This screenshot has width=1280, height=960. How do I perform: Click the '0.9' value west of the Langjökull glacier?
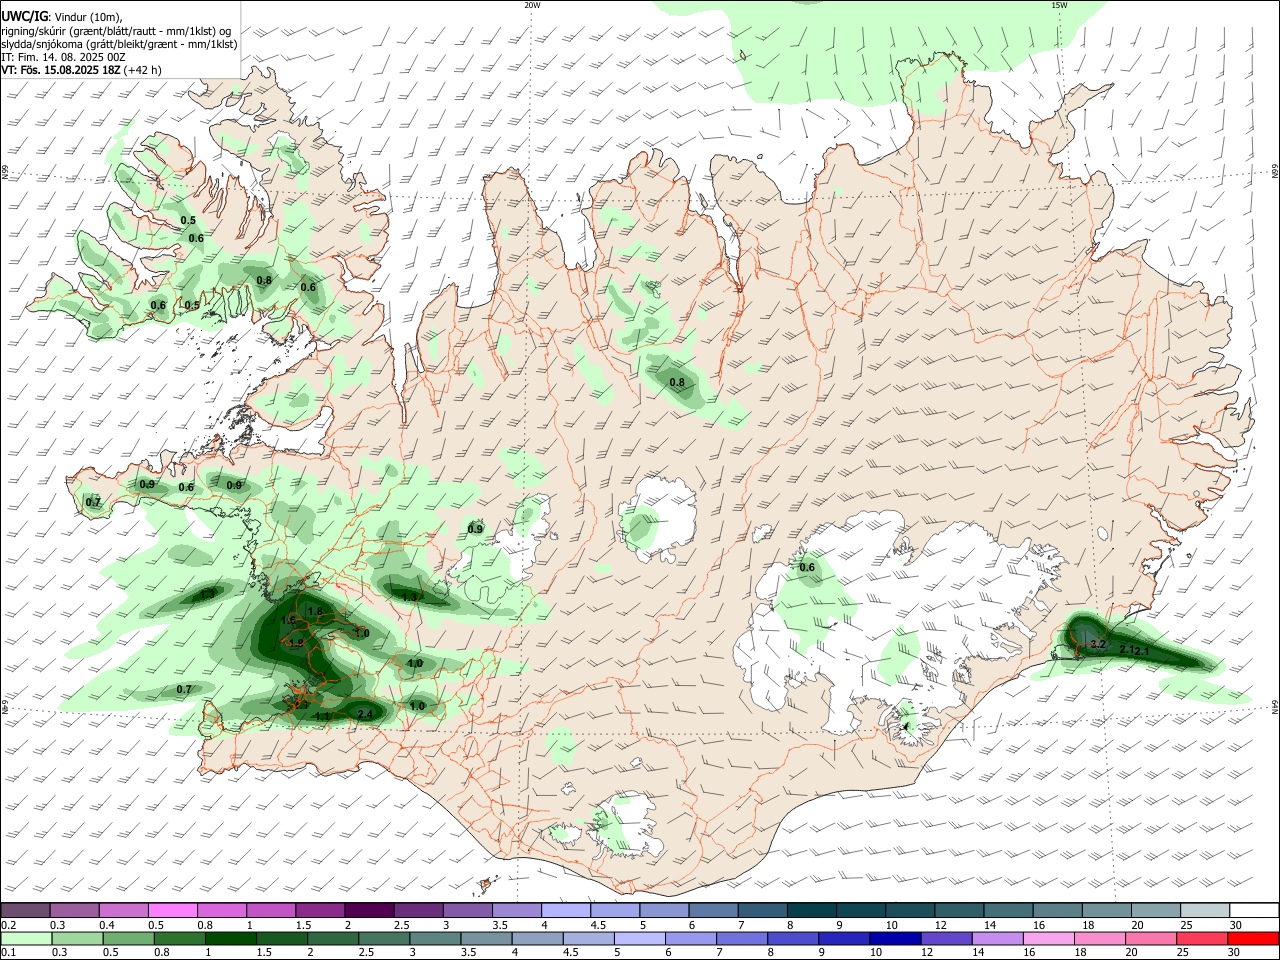pyautogui.click(x=476, y=528)
